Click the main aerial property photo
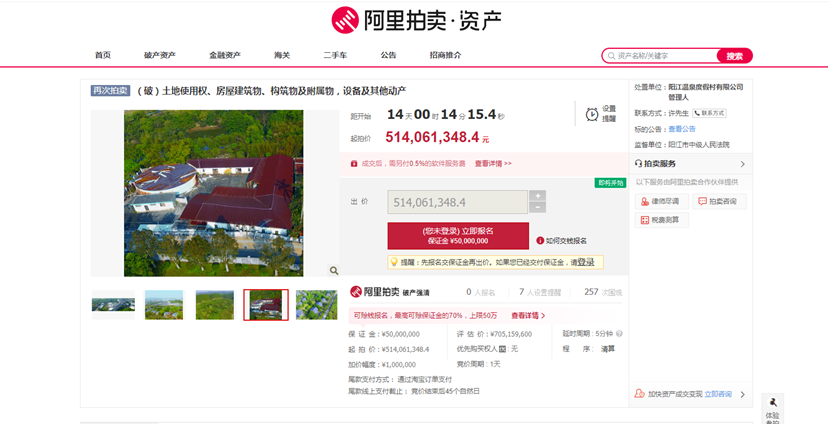The image size is (828, 424). coord(214,193)
